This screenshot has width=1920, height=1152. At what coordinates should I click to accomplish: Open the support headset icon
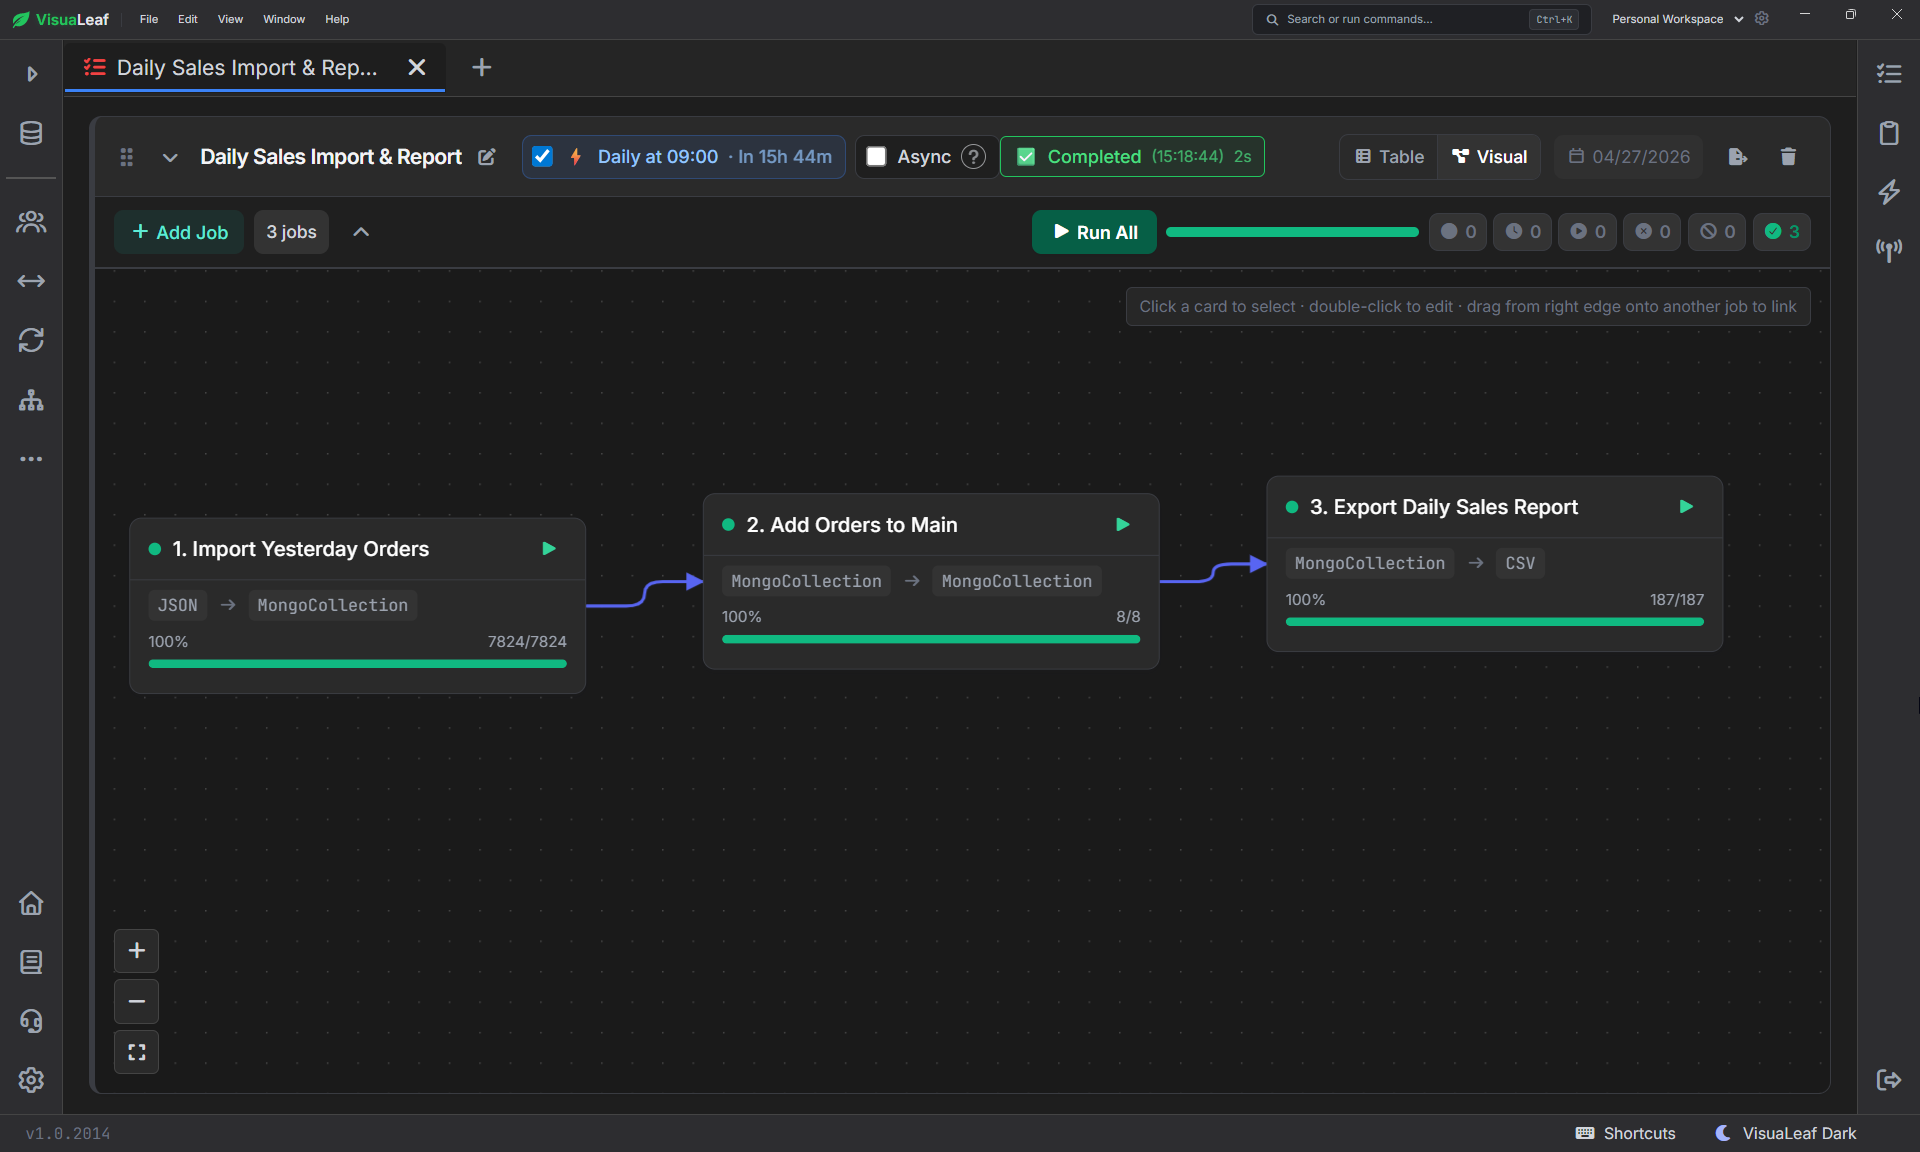pos(31,1021)
